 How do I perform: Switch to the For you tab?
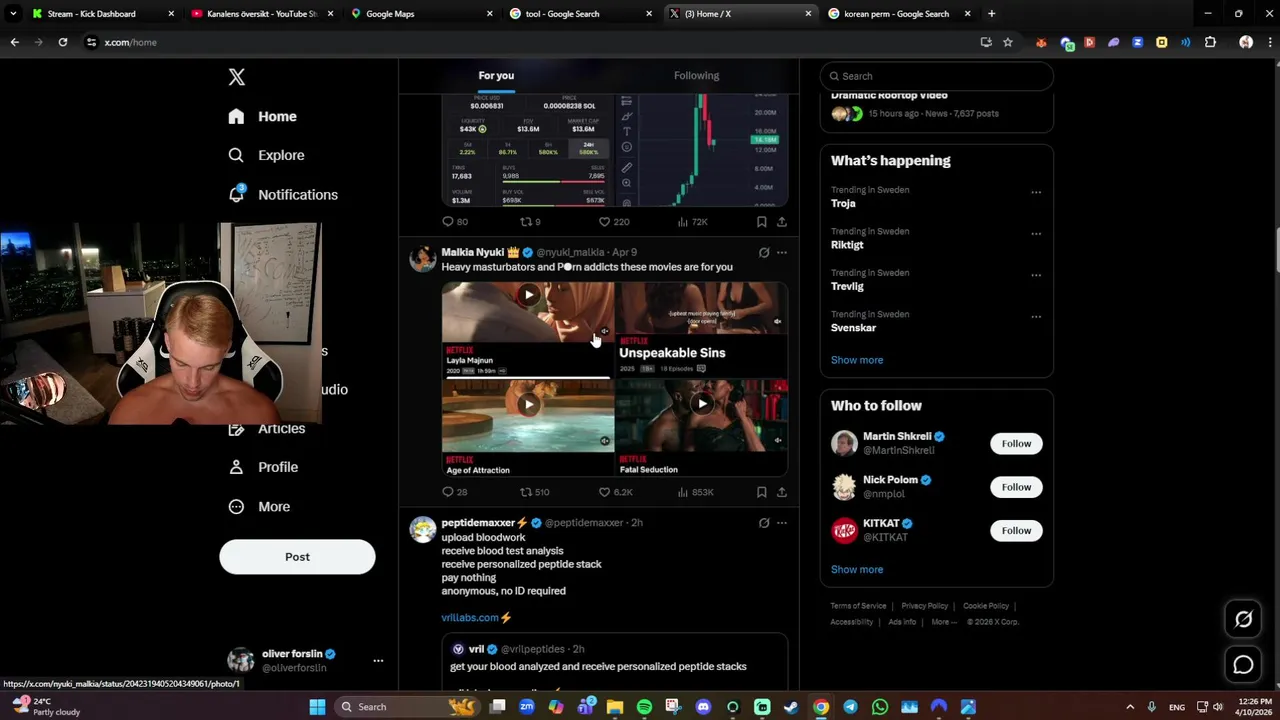tap(496, 76)
